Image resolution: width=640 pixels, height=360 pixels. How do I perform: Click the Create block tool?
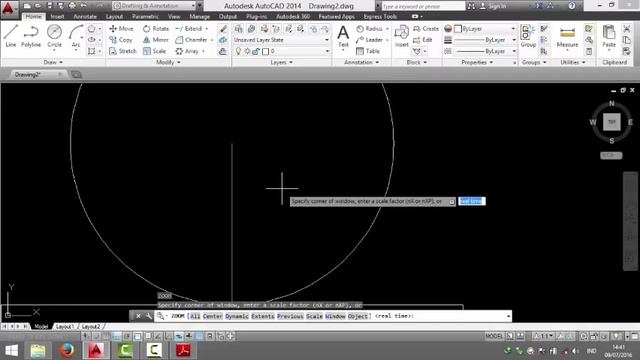[426, 29]
